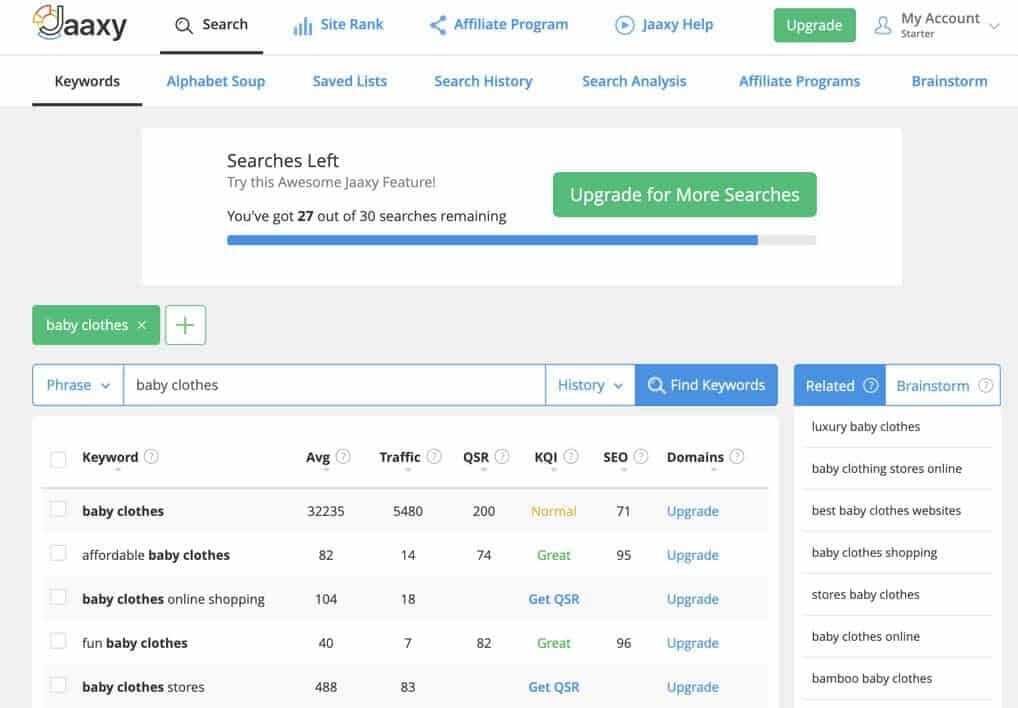Switch to the Alphabet Soup tab
1018x708 pixels.
216,81
